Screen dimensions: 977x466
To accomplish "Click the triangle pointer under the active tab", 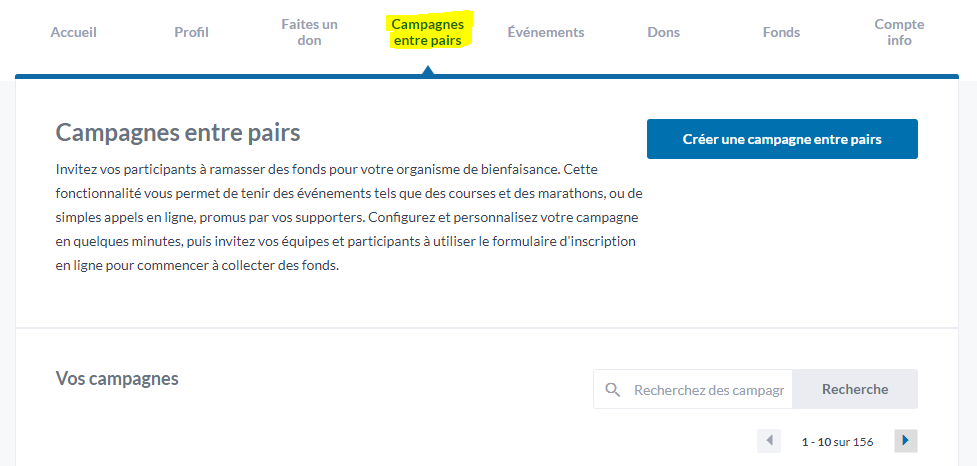I will pyautogui.click(x=428, y=70).
